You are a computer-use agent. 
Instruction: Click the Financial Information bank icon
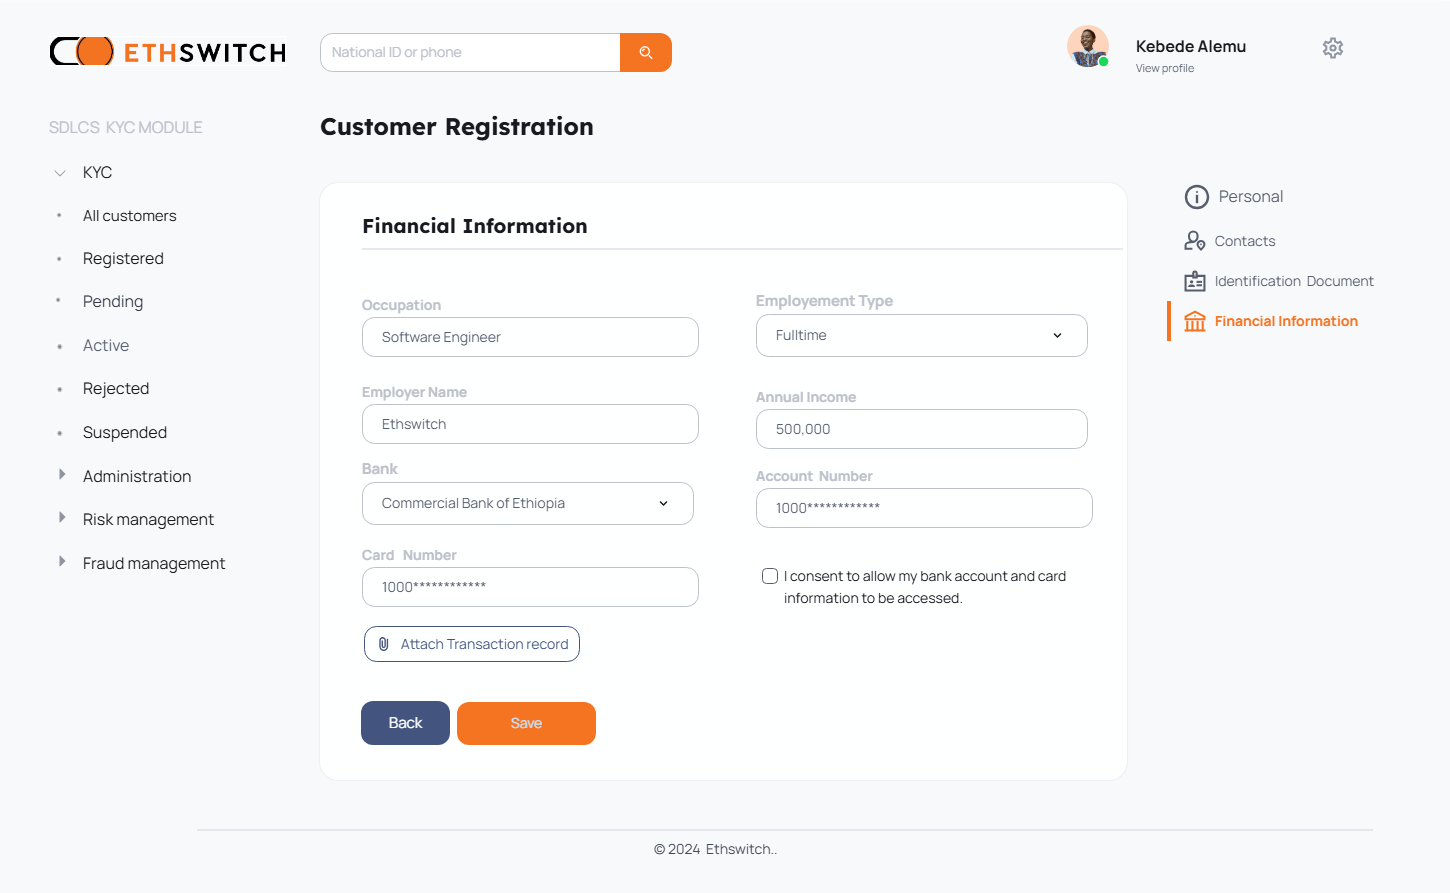1195,321
